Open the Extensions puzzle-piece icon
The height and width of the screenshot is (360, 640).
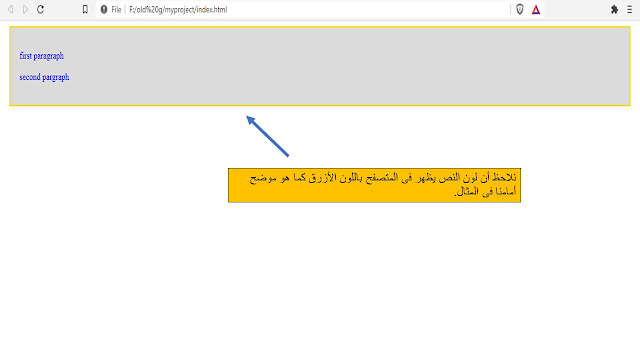tap(614, 9)
